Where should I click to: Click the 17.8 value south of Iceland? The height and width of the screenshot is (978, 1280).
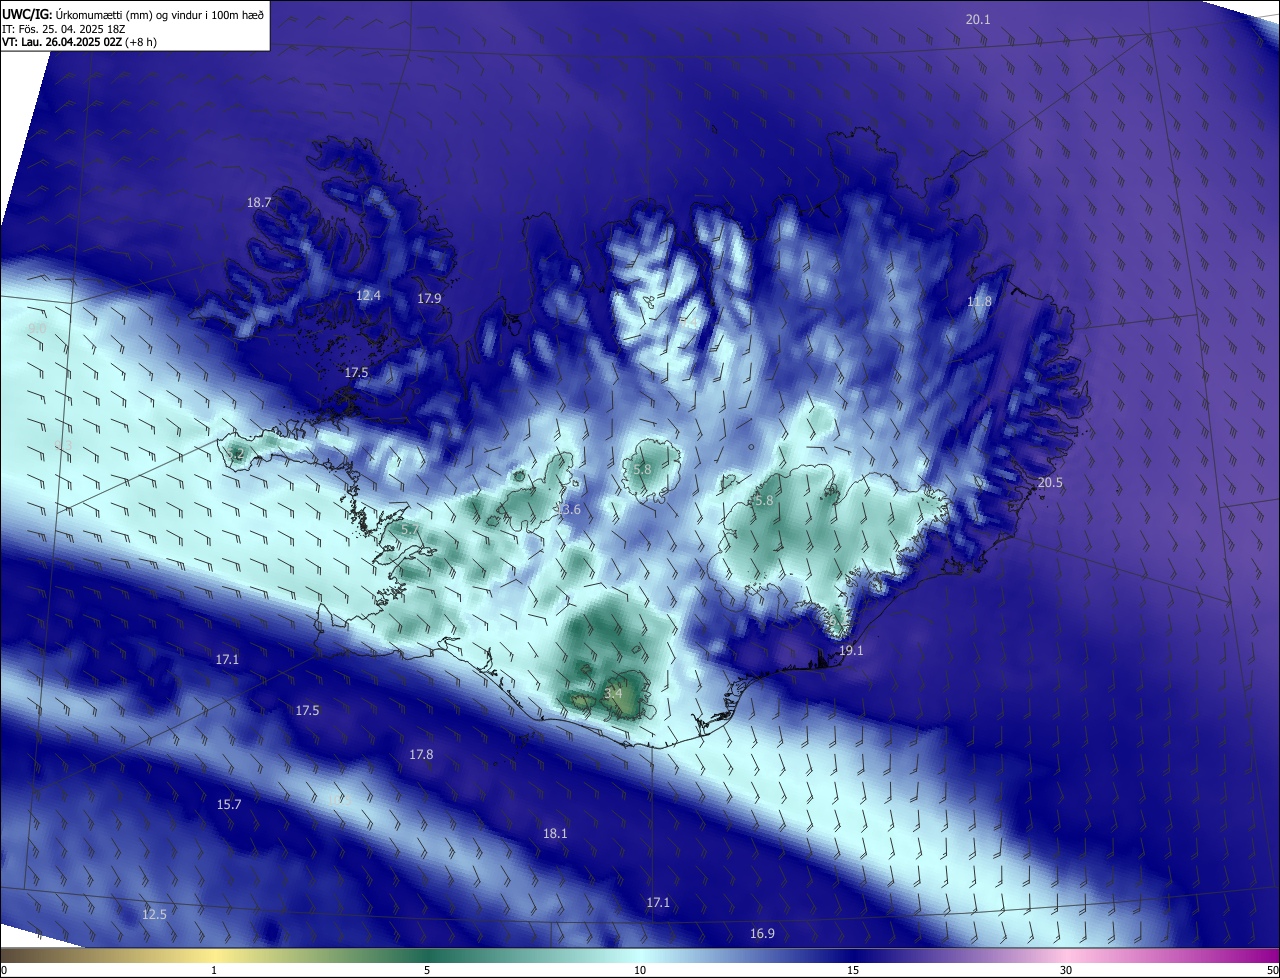tap(421, 754)
